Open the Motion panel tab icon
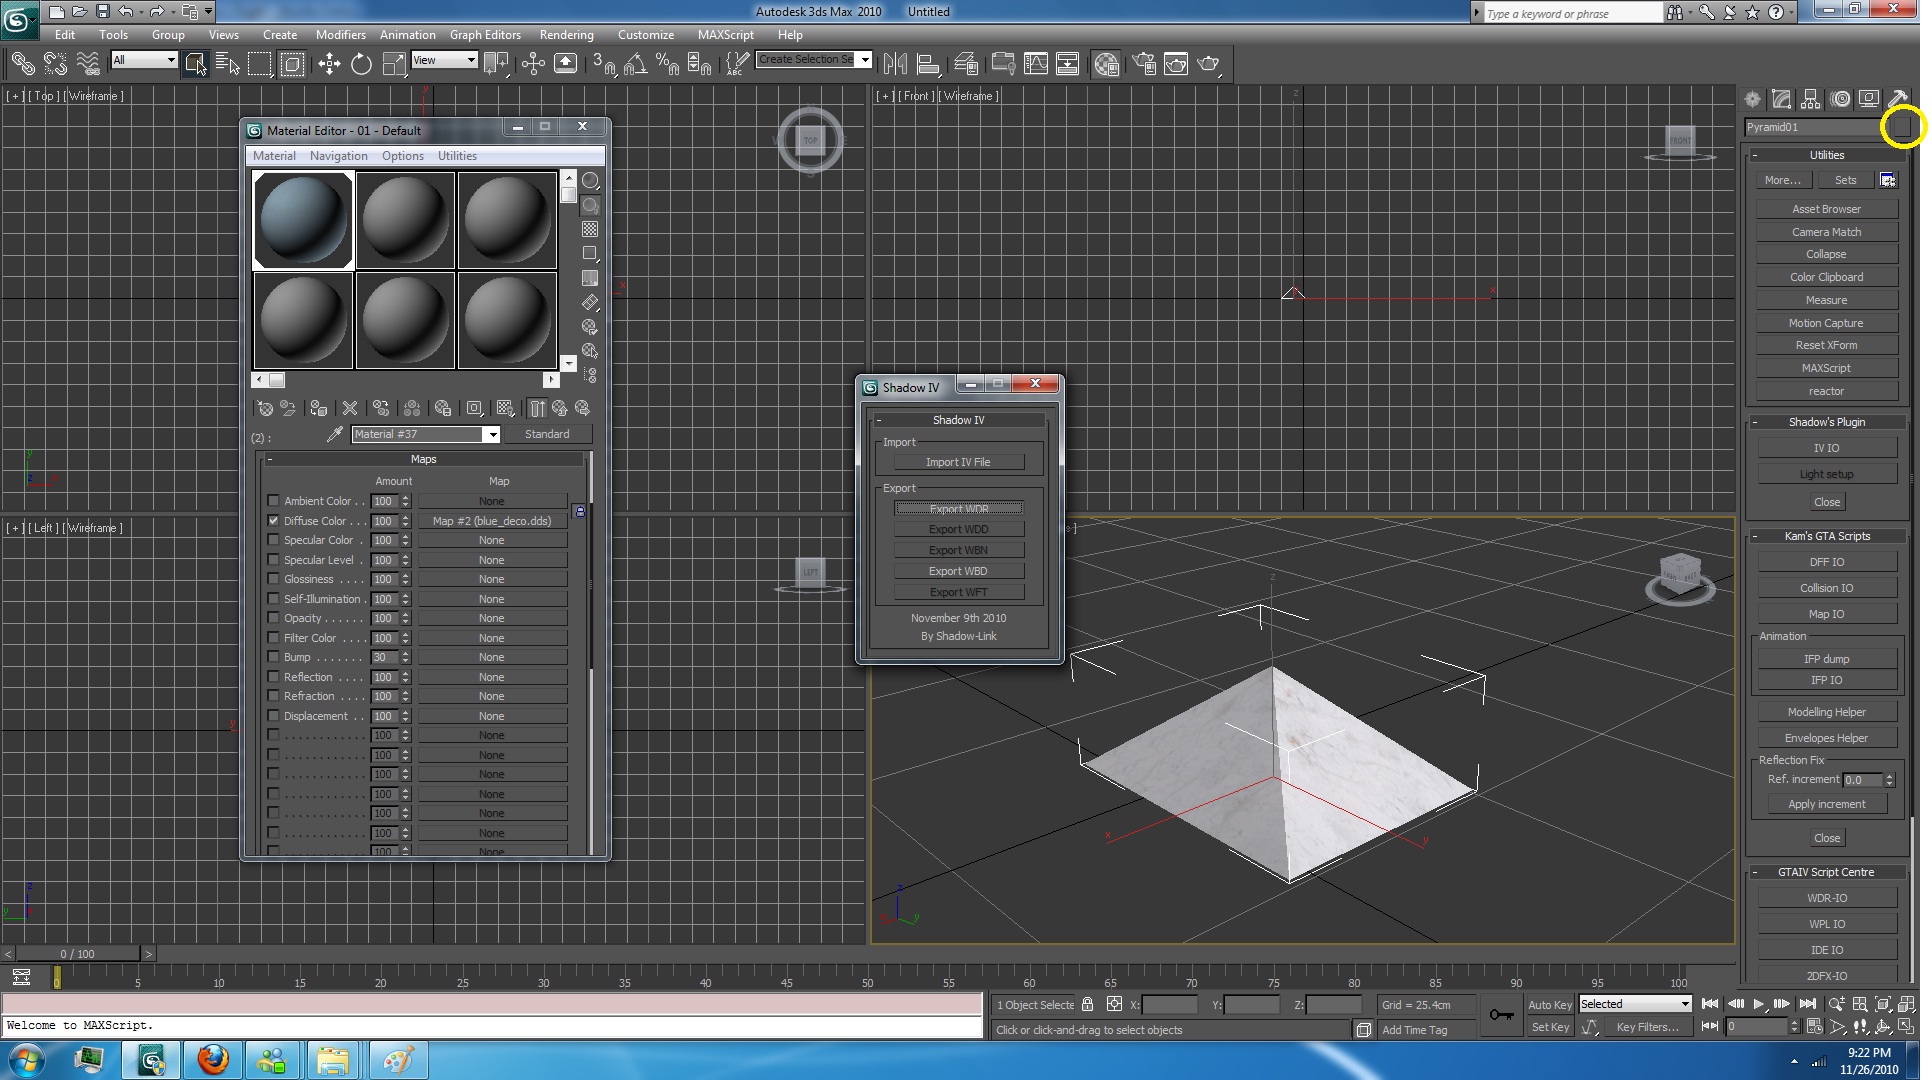Image resolution: width=1932 pixels, height=1080 pixels. pyautogui.click(x=1840, y=99)
